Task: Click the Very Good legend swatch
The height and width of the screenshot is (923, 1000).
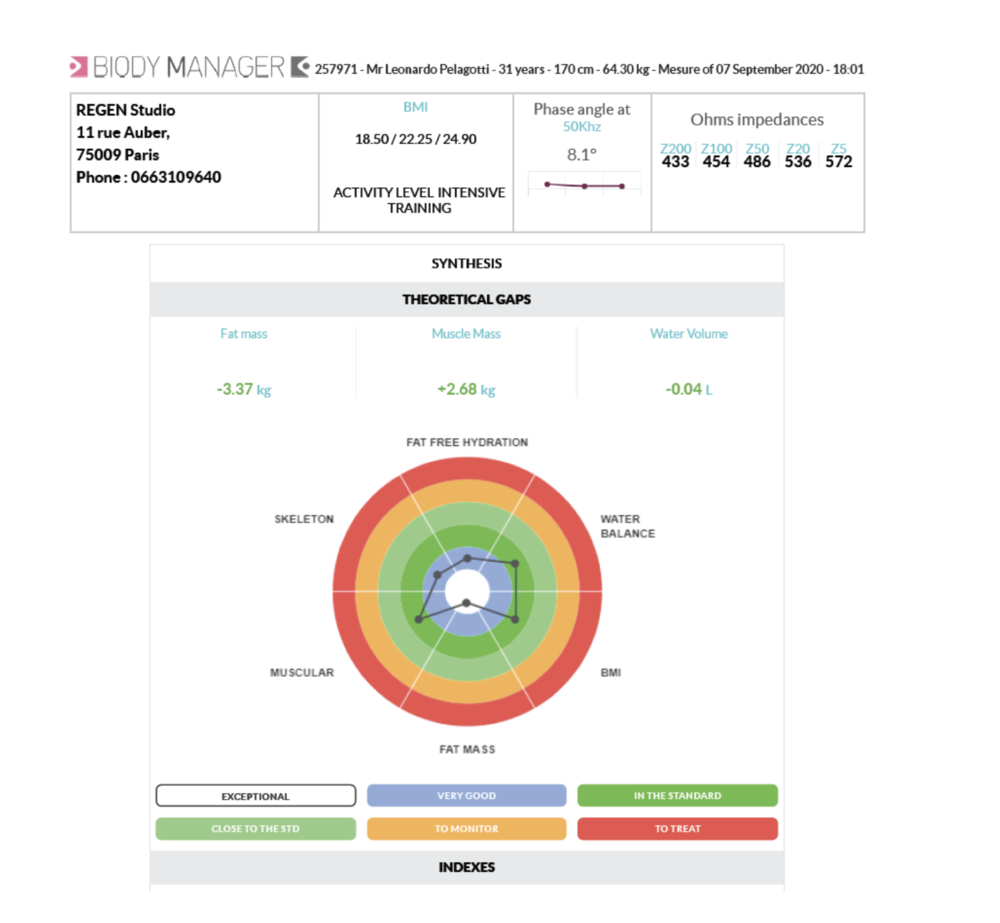Action: [x=466, y=796]
